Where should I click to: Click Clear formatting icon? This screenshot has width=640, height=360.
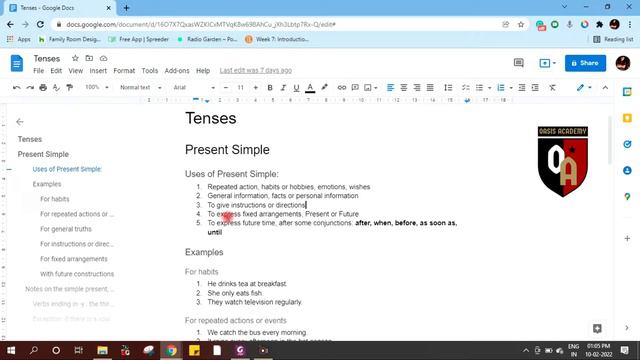click(x=552, y=87)
